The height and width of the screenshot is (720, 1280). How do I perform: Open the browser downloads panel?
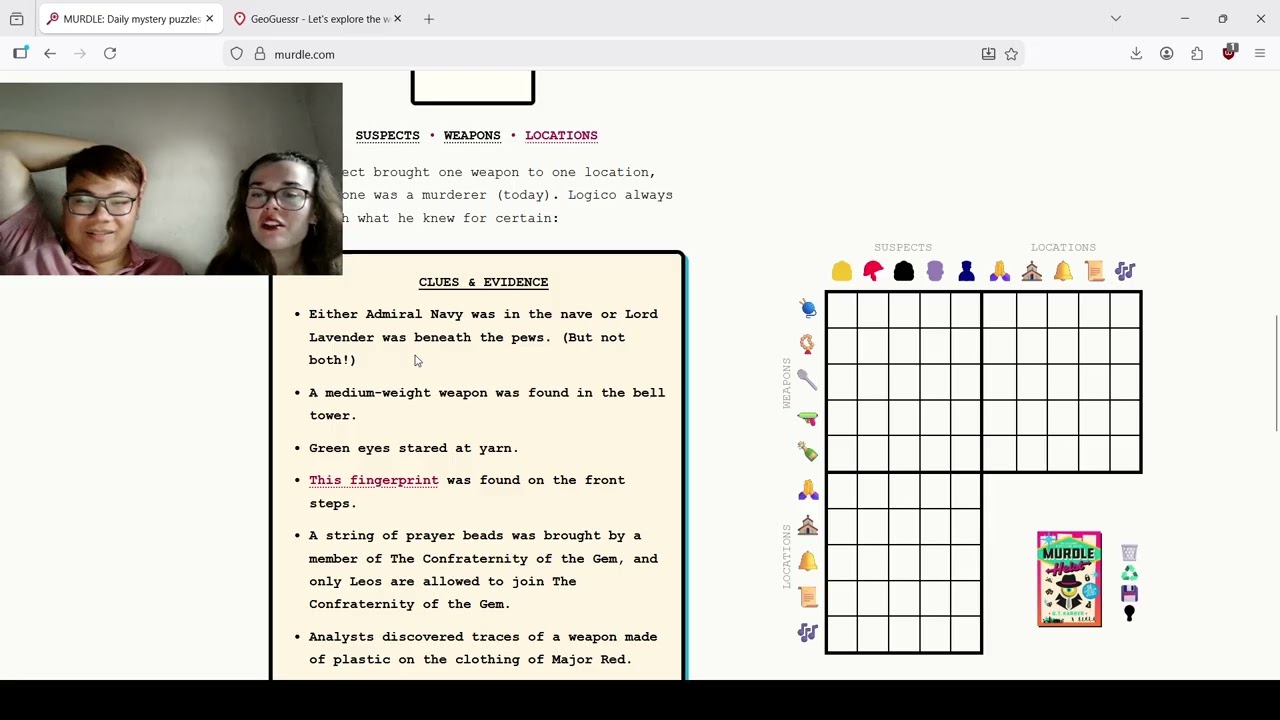[1136, 54]
